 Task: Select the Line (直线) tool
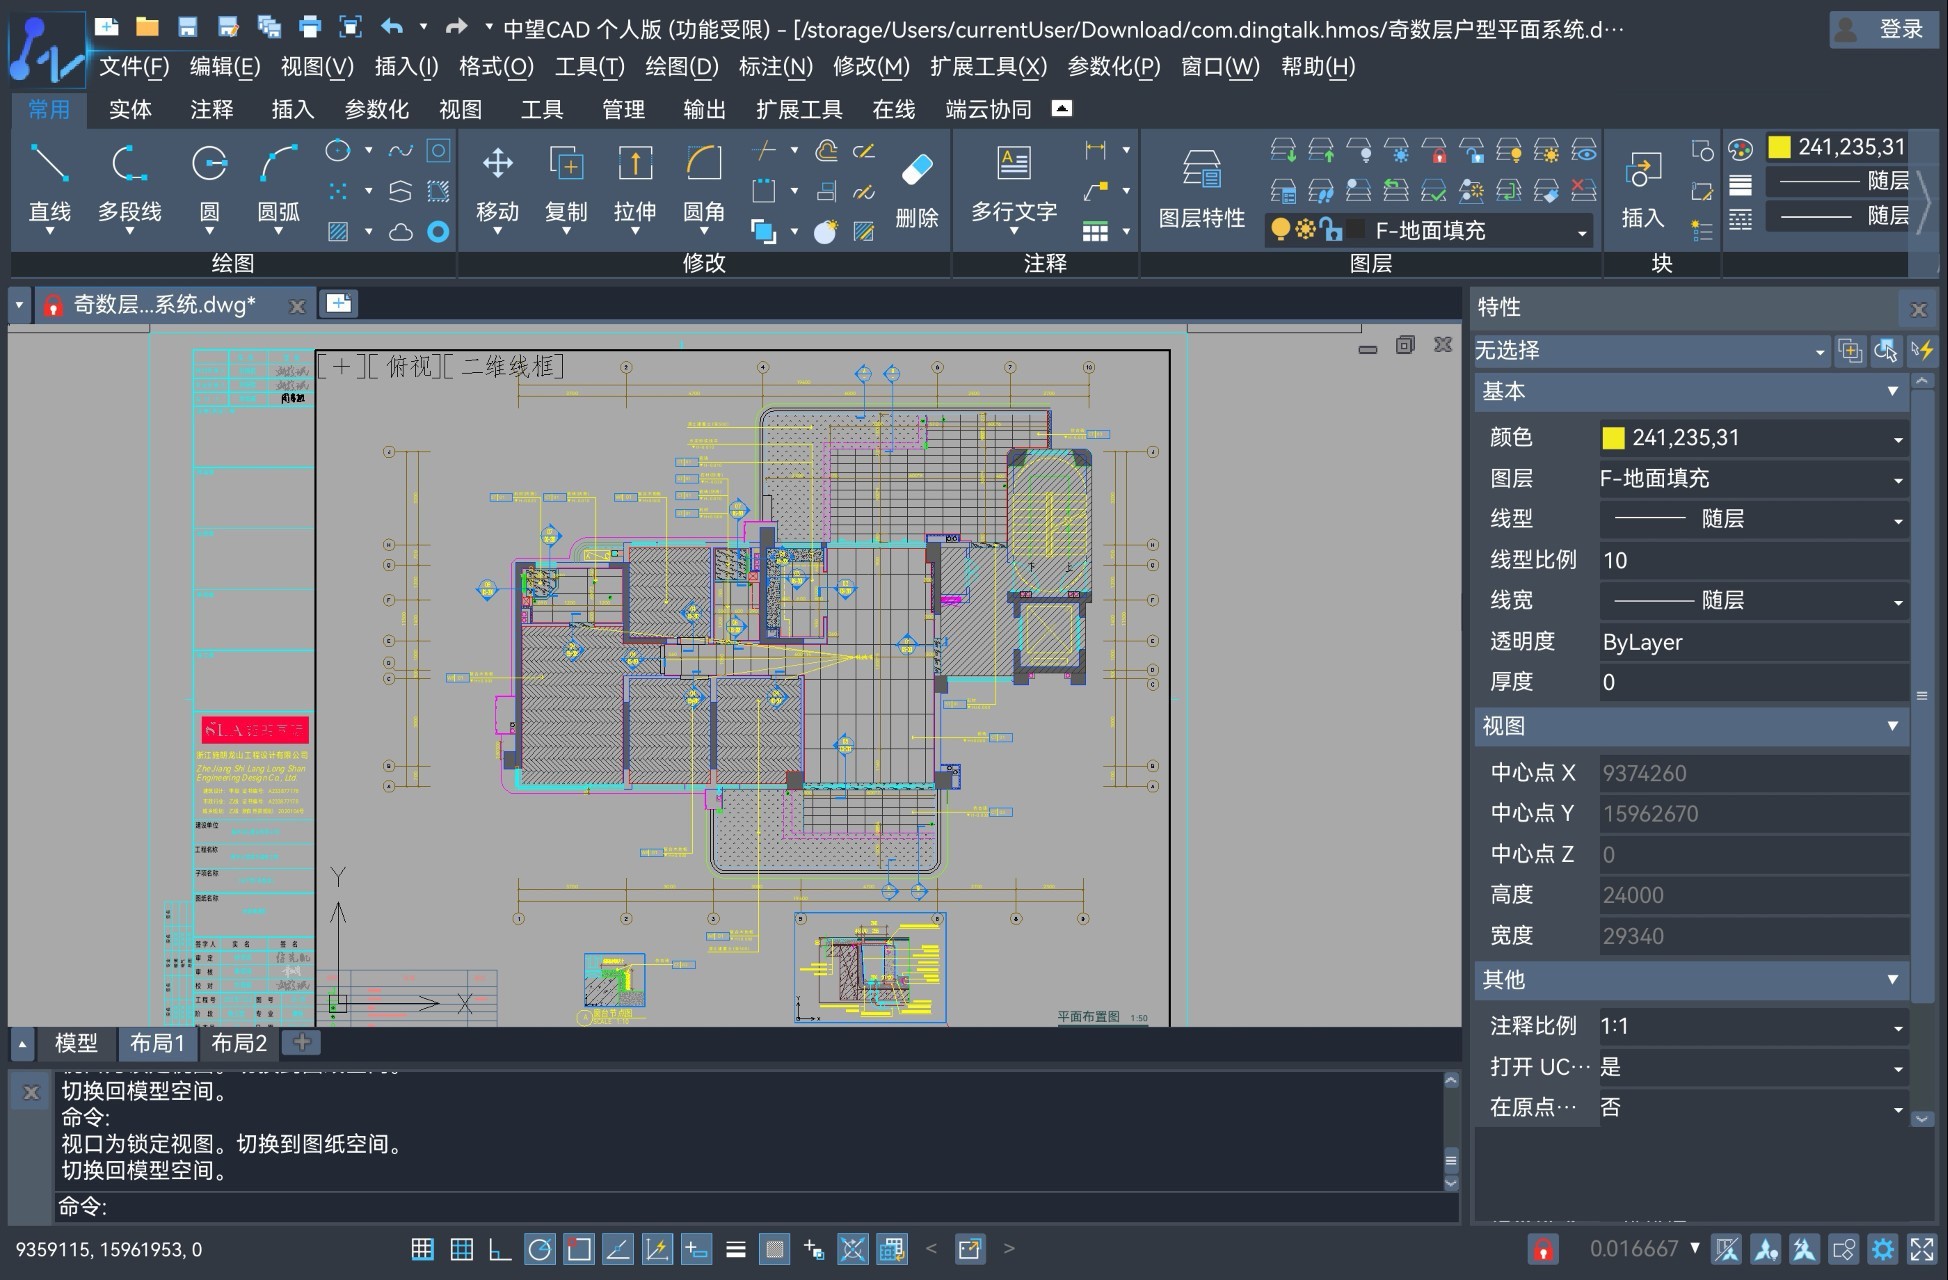pos(49,186)
